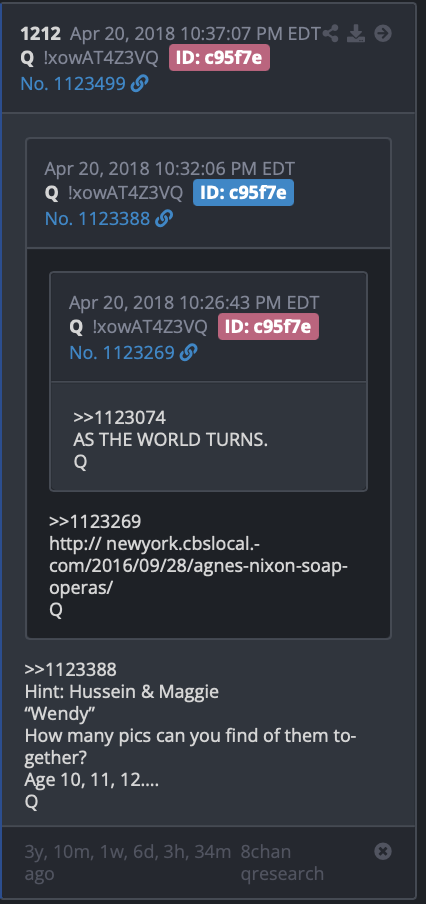Download post 1212 using the download icon
The width and height of the screenshot is (426, 904).
tap(356, 33)
